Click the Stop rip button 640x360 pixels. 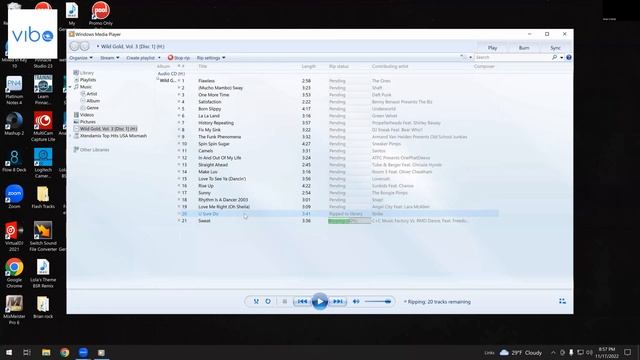[179, 58]
